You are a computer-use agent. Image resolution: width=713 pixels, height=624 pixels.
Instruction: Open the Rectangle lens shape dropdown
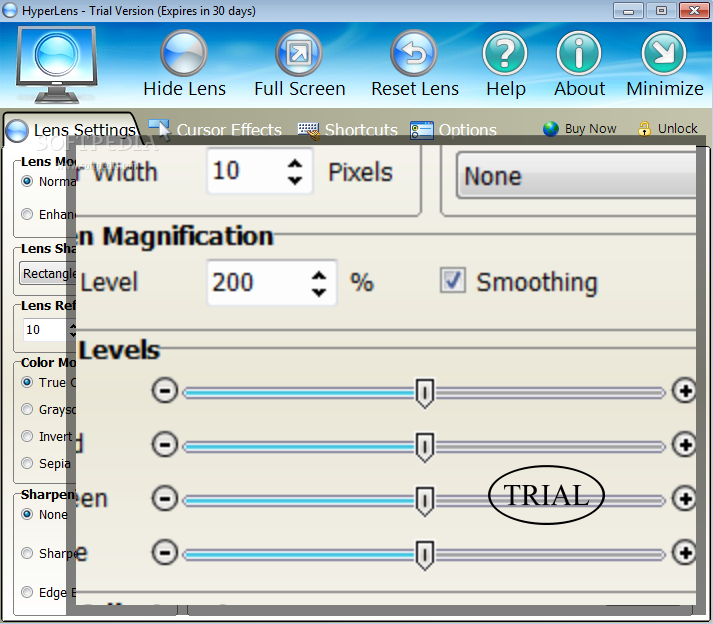click(48, 273)
